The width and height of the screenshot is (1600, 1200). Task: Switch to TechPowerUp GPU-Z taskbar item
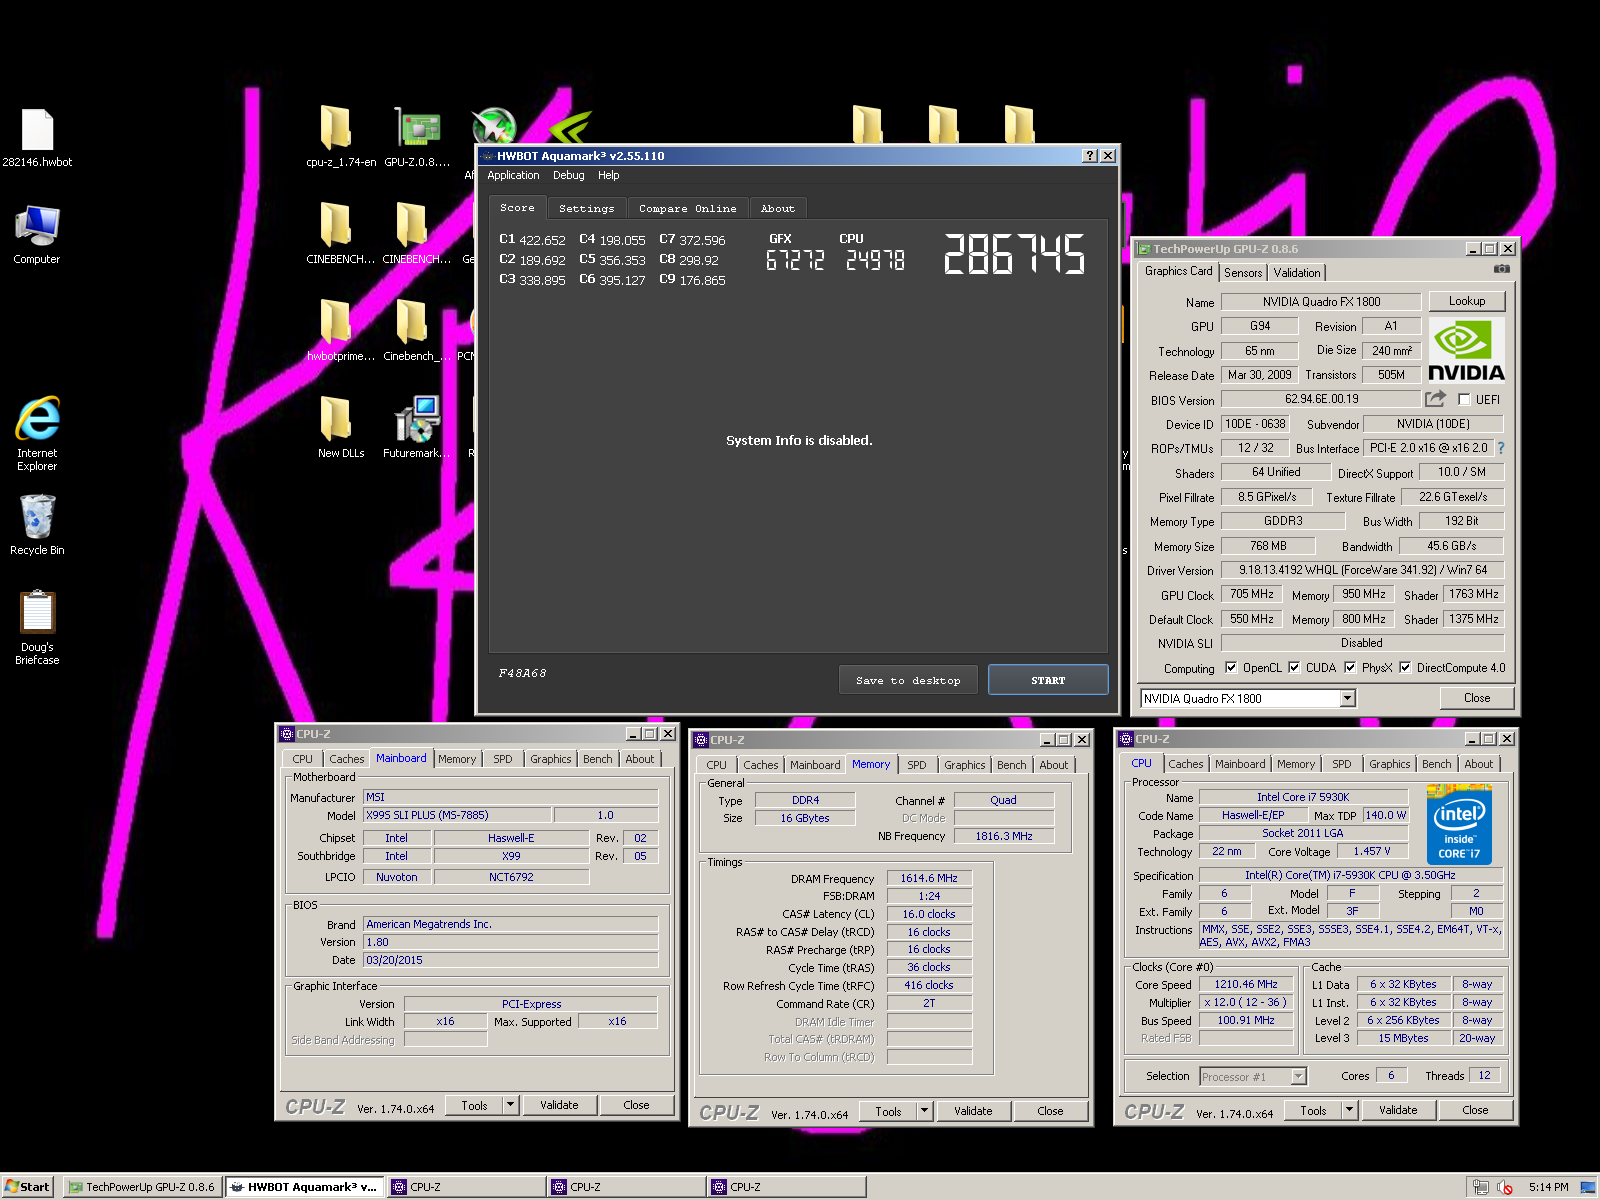click(141, 1187)
